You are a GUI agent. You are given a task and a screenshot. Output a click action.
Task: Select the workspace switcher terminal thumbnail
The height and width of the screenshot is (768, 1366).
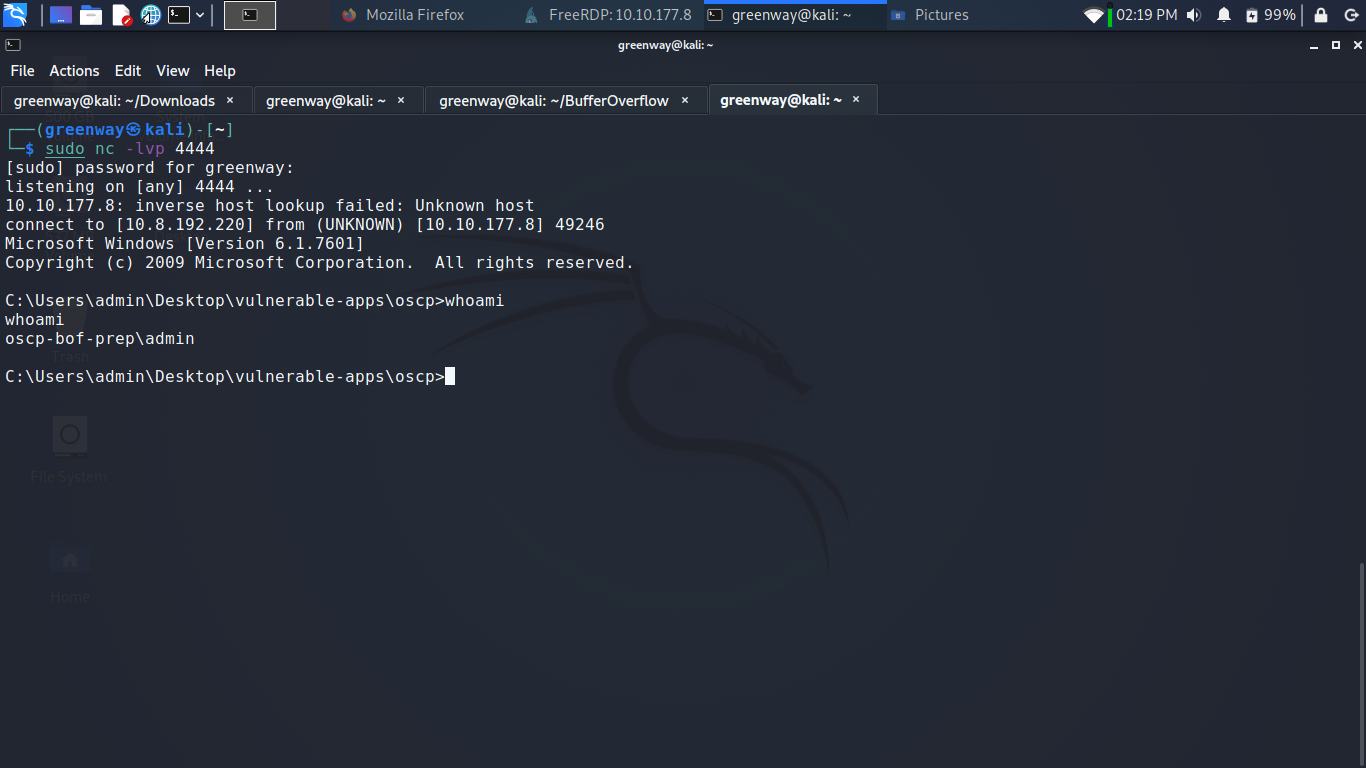(250, 15)
